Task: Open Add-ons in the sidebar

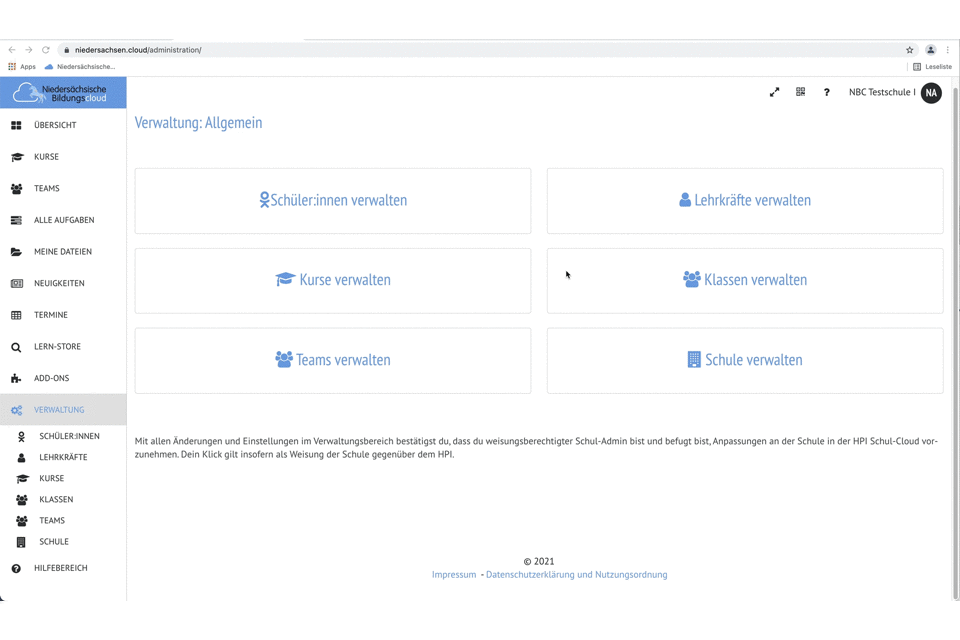Action: tap(51, 378)
